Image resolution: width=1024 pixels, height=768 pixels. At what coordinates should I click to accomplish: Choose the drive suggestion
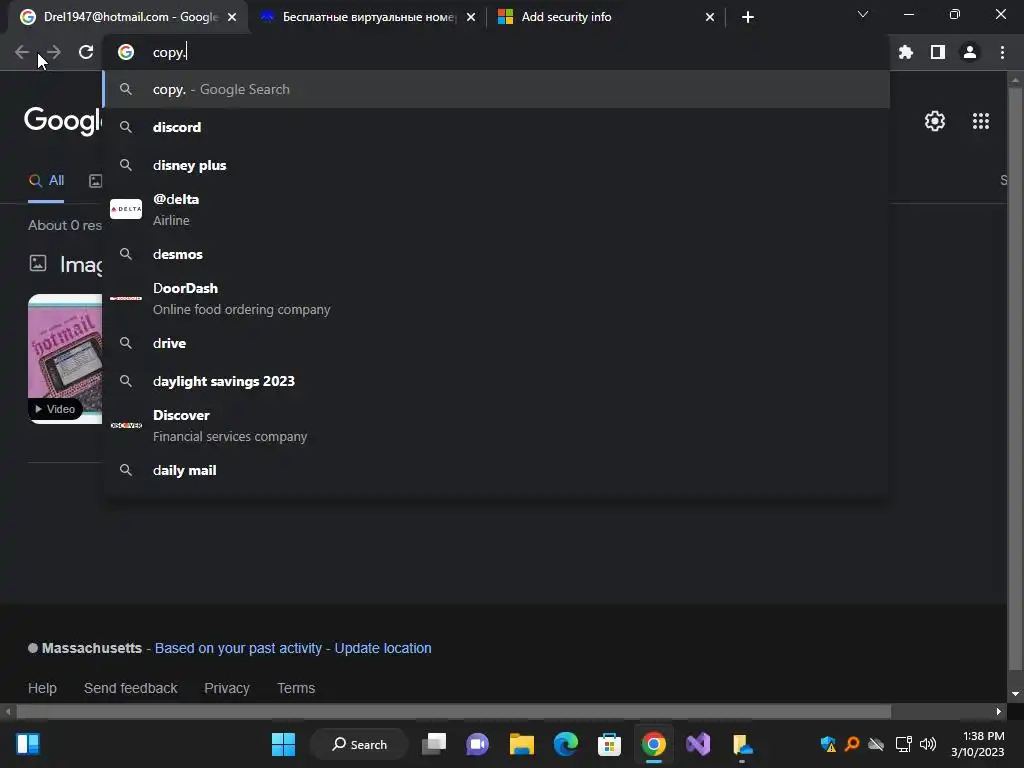[x=496, y=344]
